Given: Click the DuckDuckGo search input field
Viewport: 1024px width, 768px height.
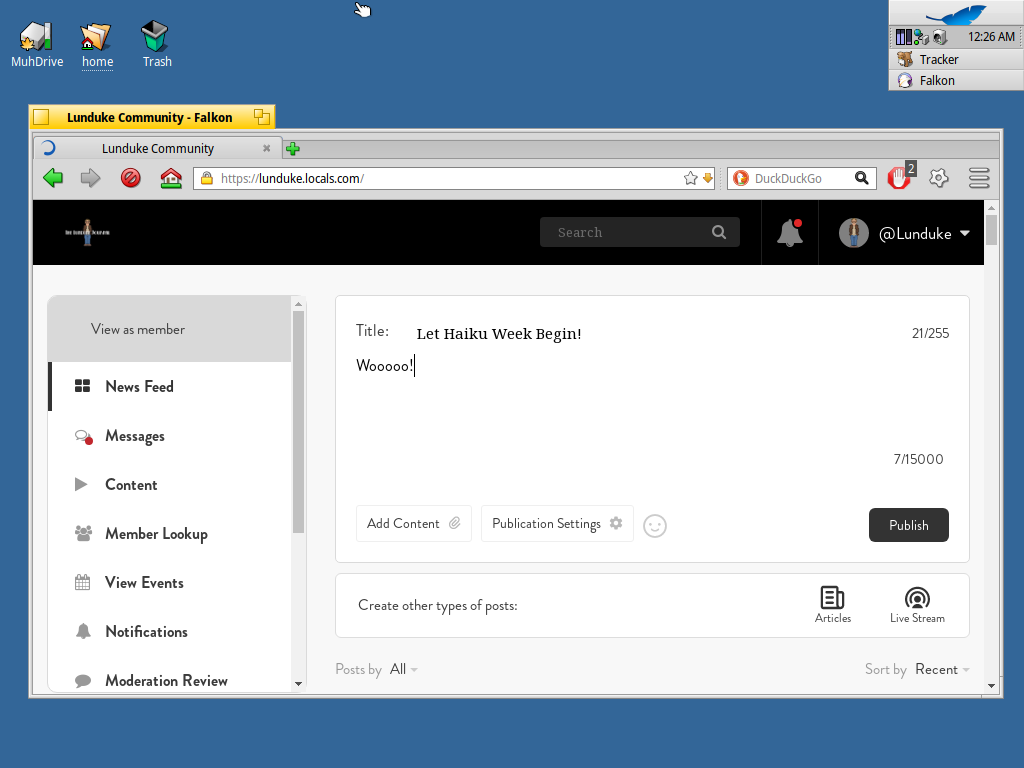Looking at the screenshot, I should (801, 178).
